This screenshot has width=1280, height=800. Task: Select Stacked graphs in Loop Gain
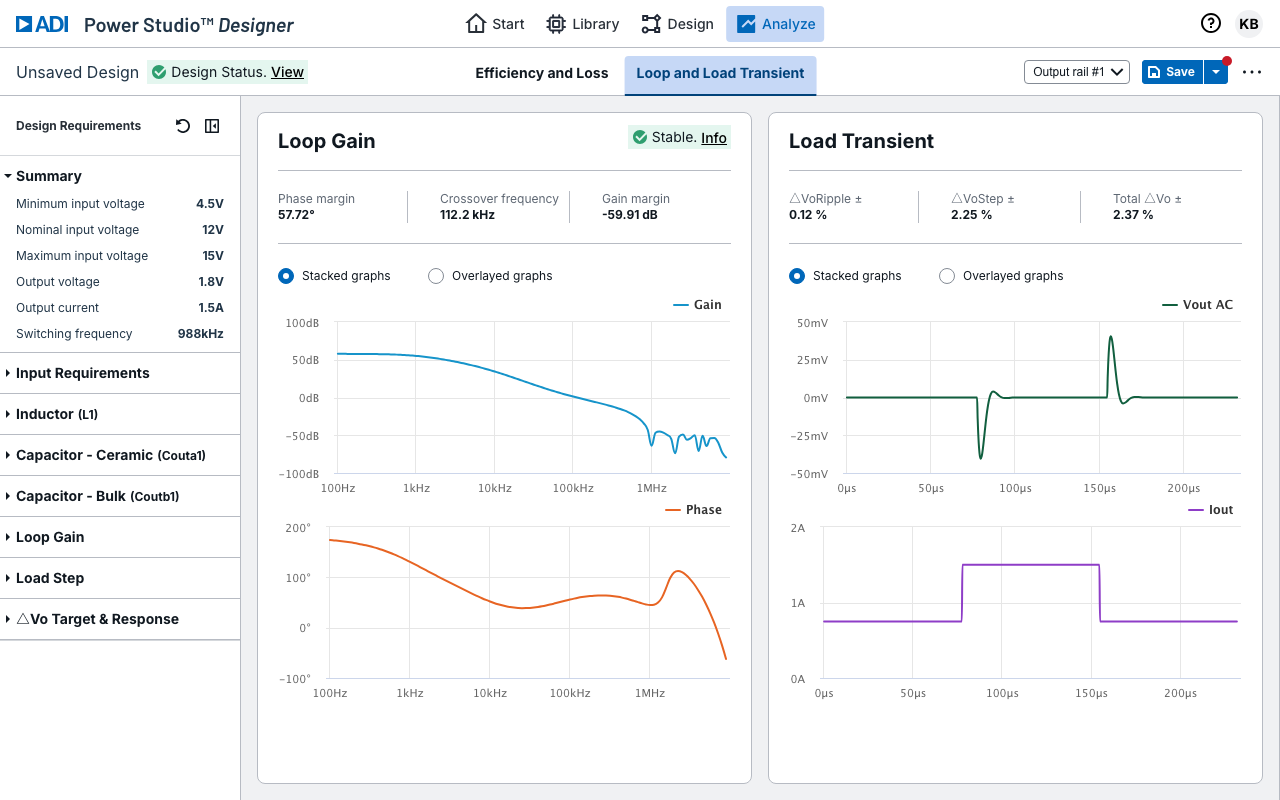click(286, 276)
